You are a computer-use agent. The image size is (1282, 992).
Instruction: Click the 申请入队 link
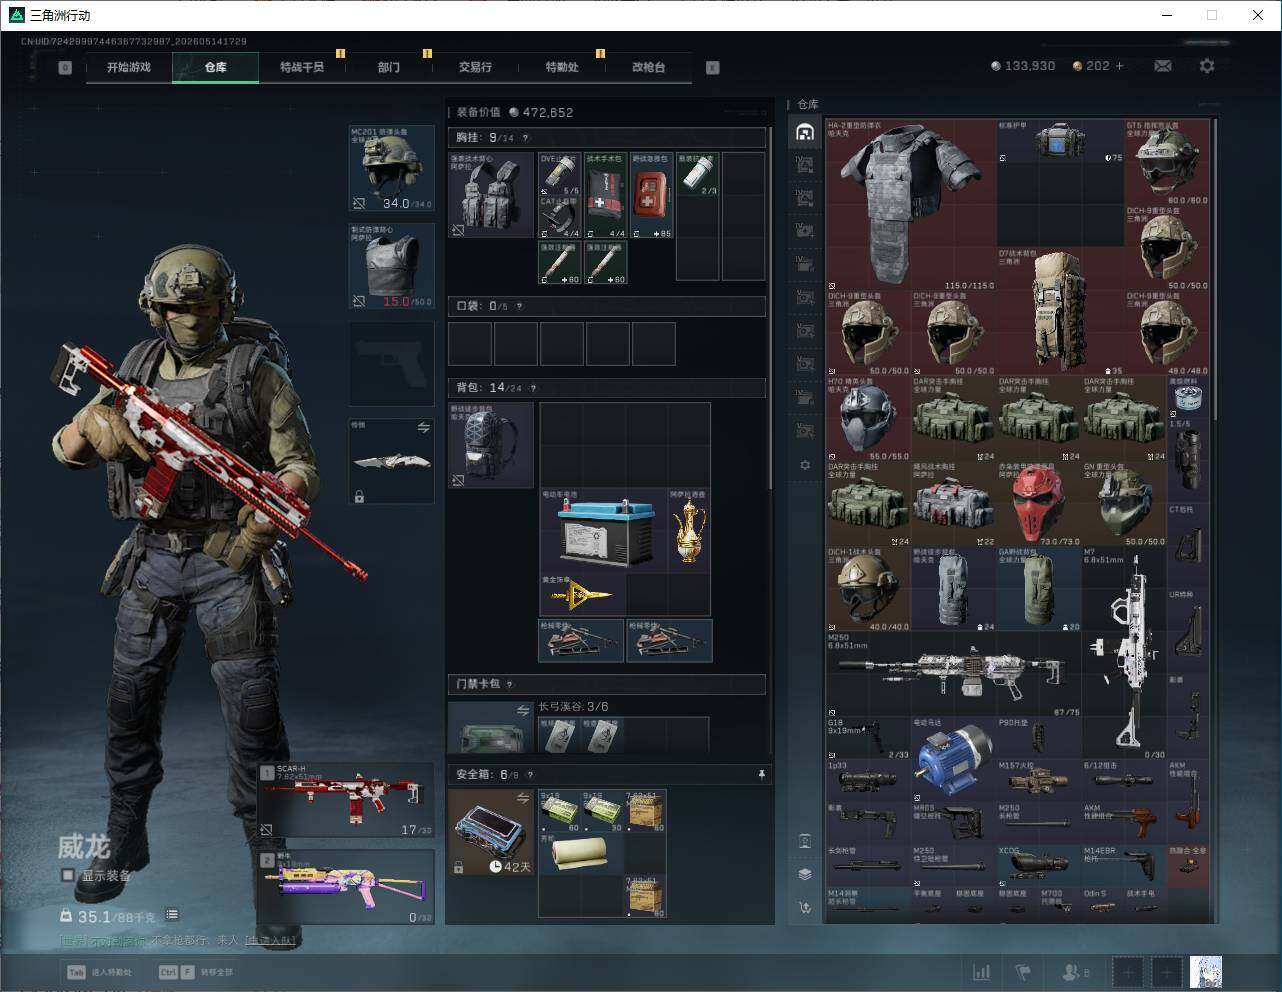(x=270, y=940)
